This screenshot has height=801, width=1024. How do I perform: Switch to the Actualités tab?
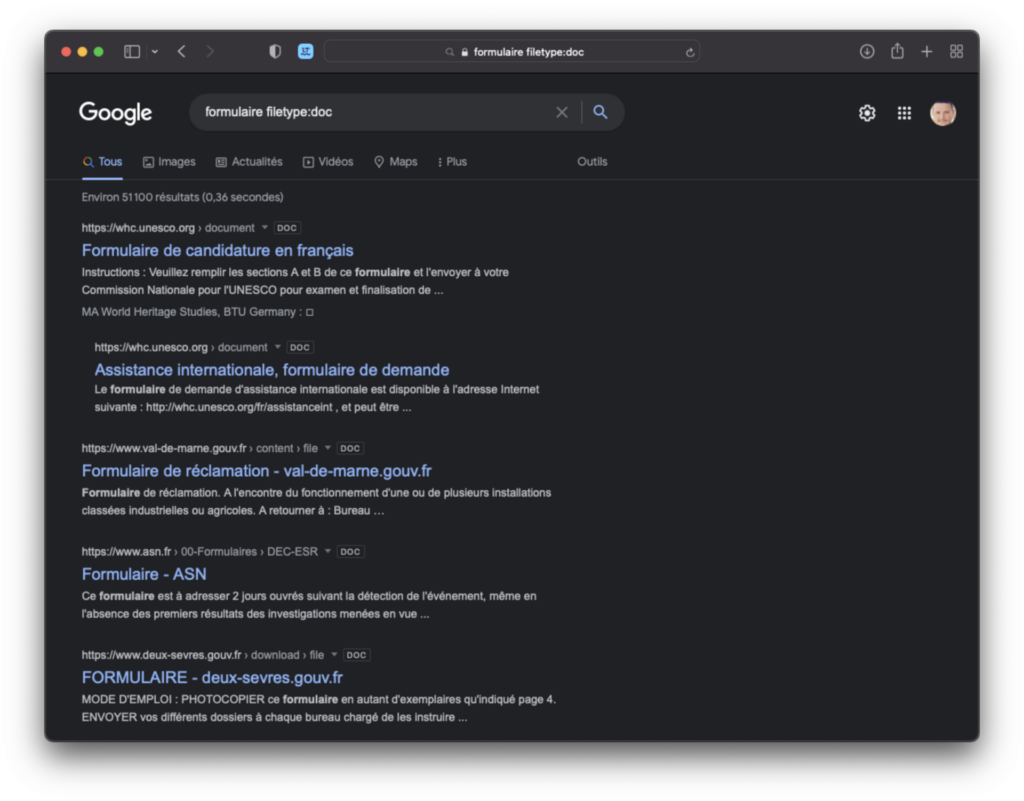[249, 162]
